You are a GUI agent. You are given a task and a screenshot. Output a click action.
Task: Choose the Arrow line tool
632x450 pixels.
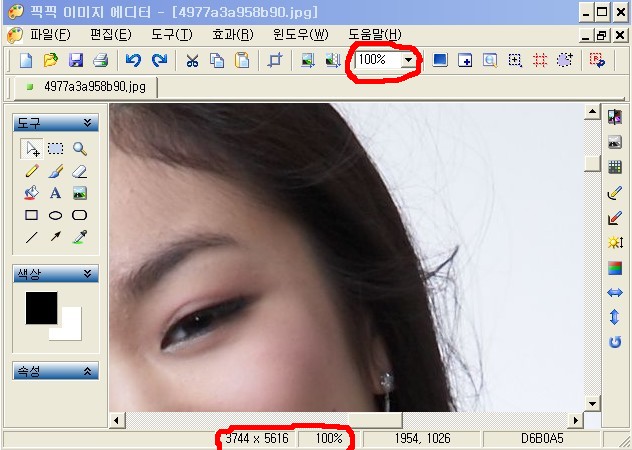pos(56,237)
